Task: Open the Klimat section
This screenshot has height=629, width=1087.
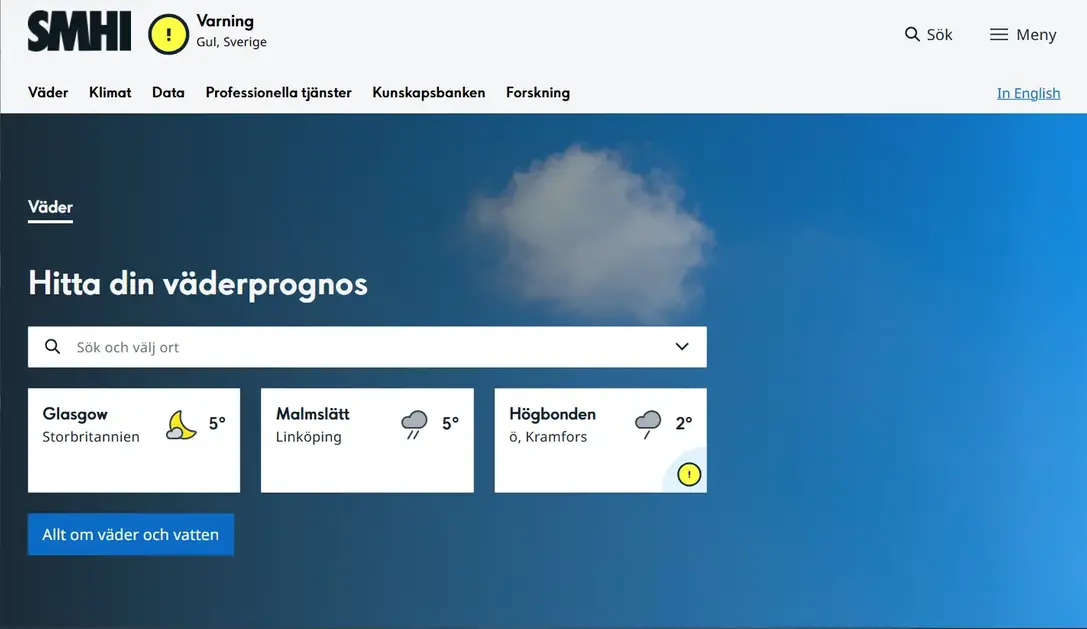Action: [x=110, y=92]
